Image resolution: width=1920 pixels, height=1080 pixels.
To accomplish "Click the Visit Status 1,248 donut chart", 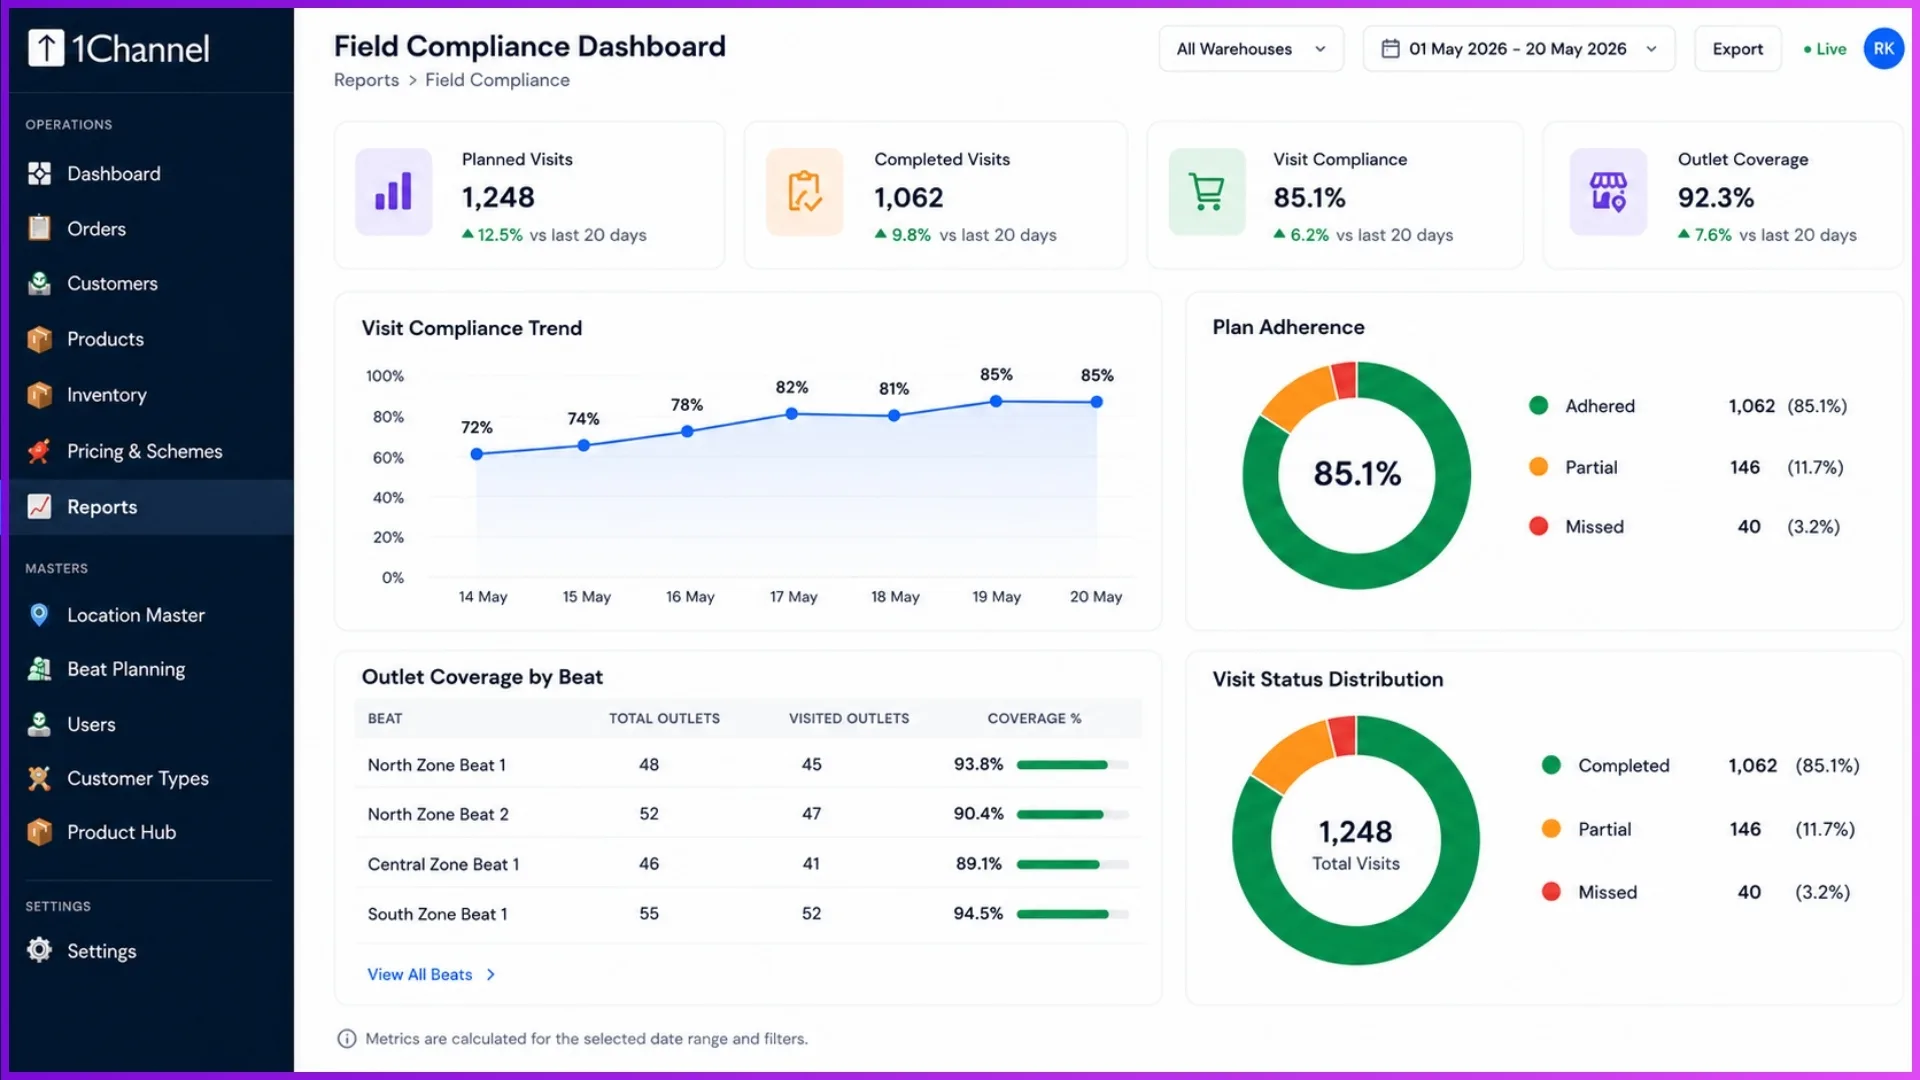I will pos(1355,840).
